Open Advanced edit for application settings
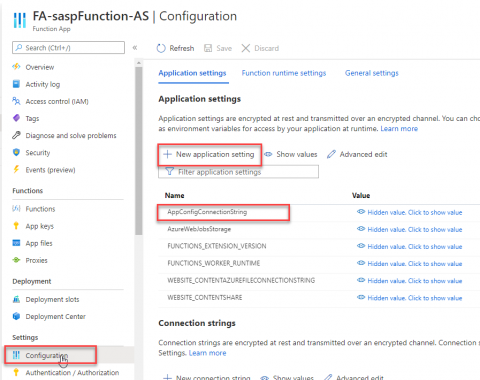Image resolution: width=480 pixels, height=380 pixels. tap(357, 154)
